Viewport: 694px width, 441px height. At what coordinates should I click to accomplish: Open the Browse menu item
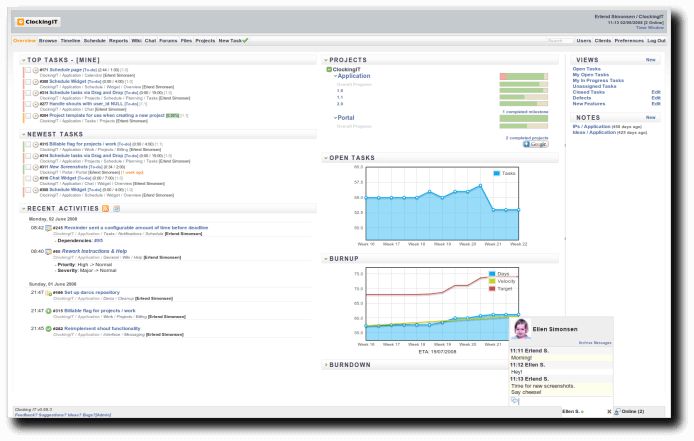coord(48,41)
